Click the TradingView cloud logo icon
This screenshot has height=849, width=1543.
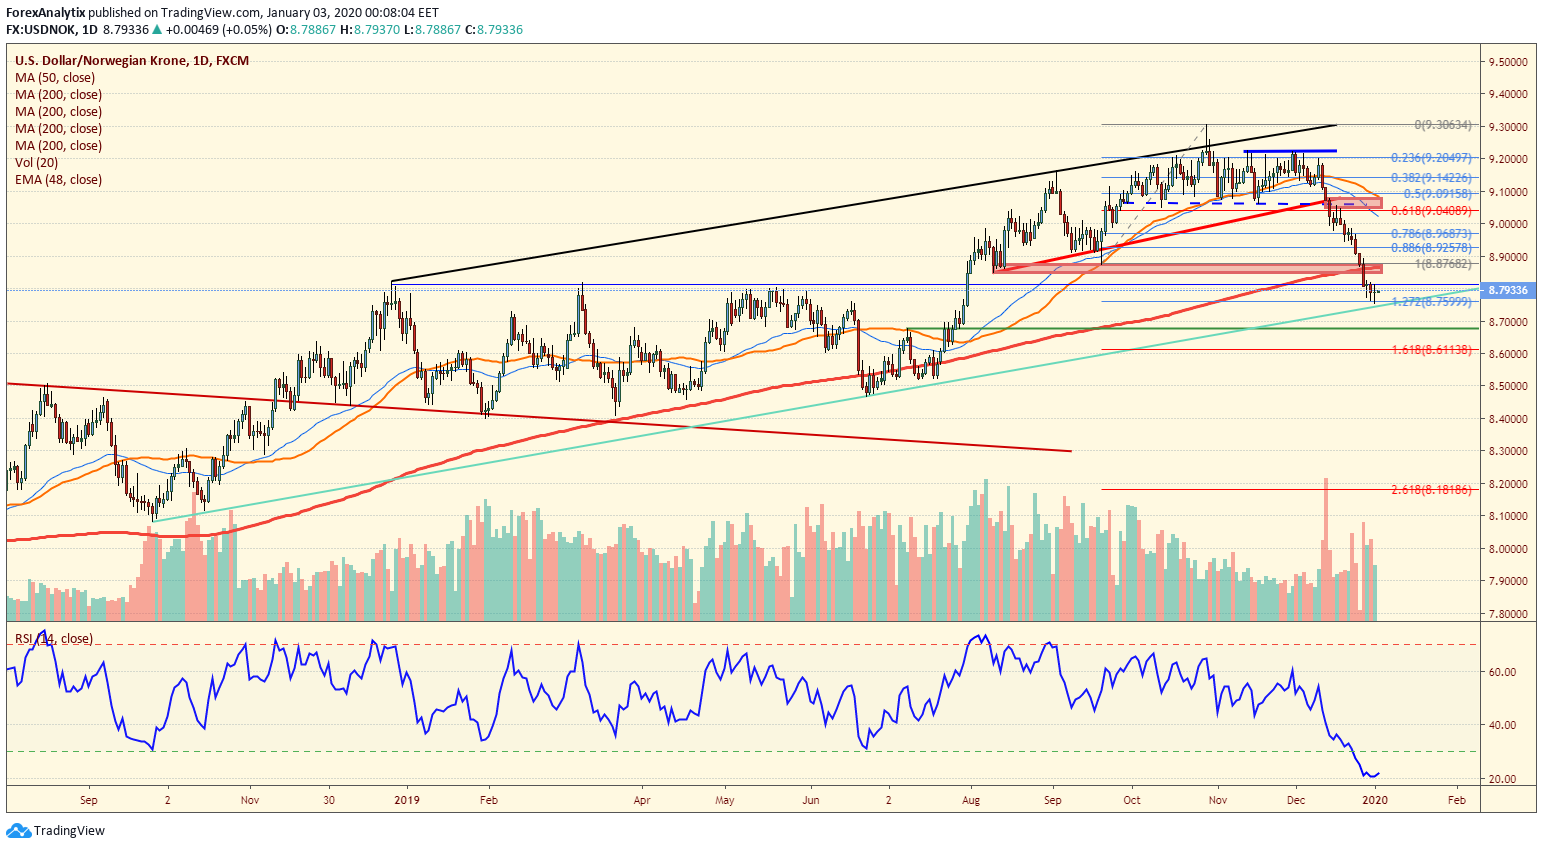[x=18, y=830]
